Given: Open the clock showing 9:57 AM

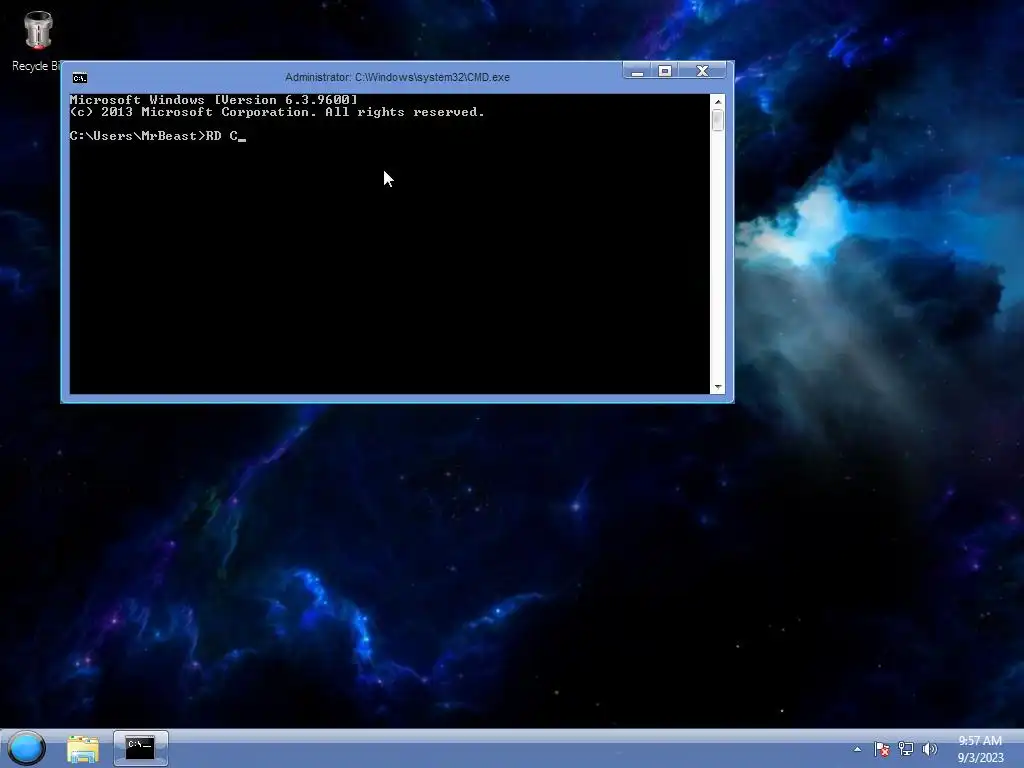Looking at the screenshot, I should click(x=980, y=749).
